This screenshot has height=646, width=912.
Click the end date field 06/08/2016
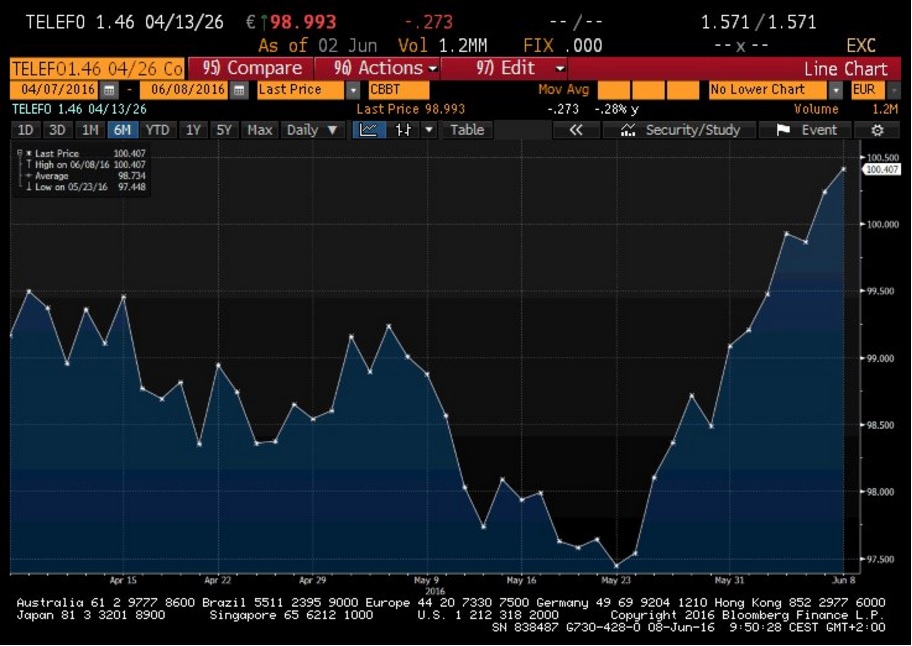click(x=186, y=90)
